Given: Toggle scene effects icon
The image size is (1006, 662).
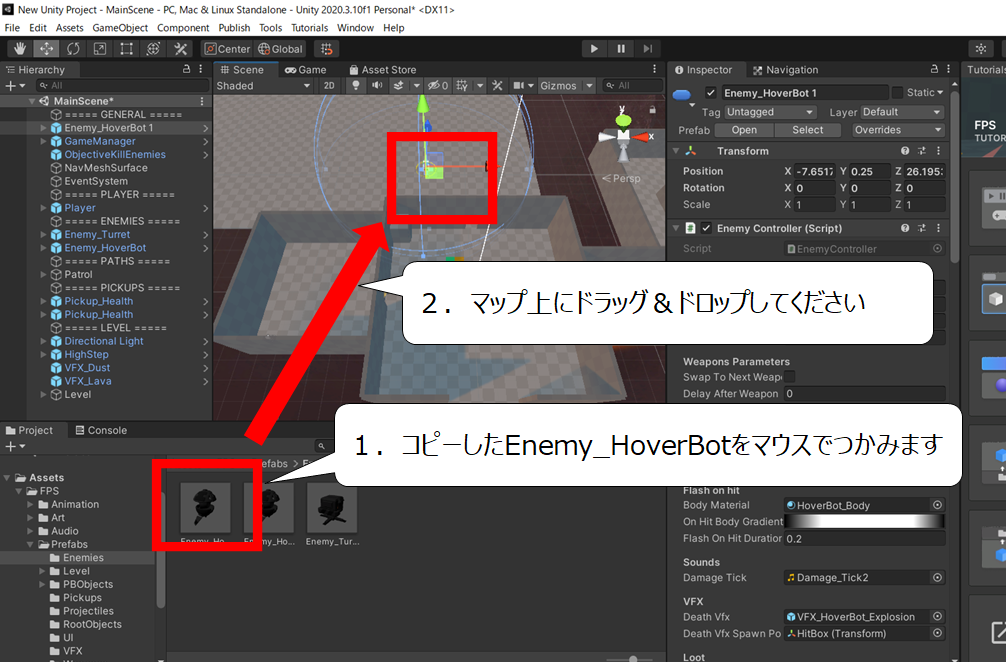Looking at the screenshot, I should click(398, 85).
